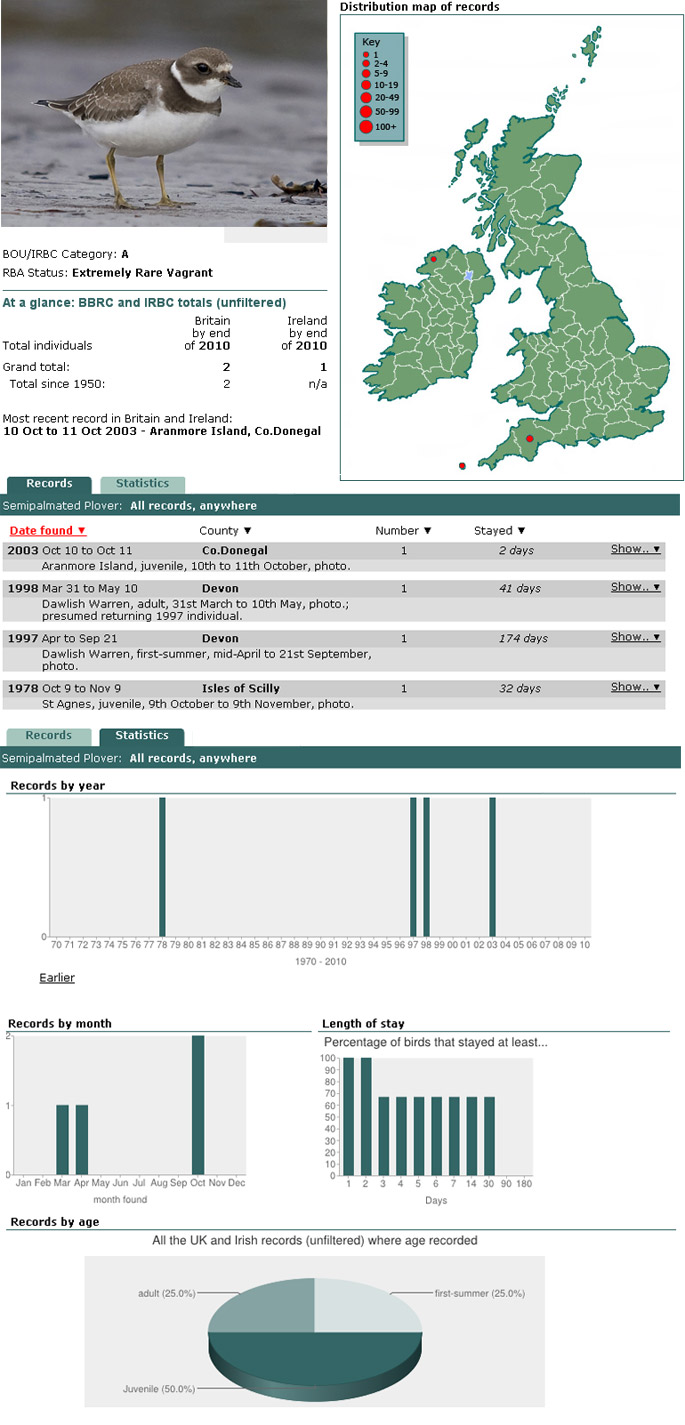Viewport: 685px width, 1425px height.
Task: Show details for 1978 Isles of Scilly record
Action: [636, 687]
